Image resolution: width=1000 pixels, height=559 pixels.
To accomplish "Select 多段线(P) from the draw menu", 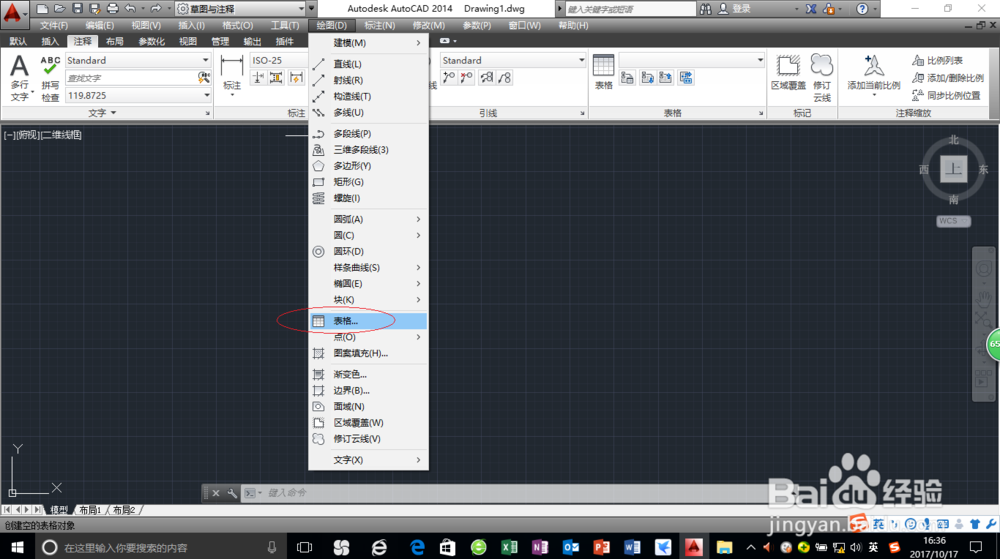I will pos(368,133).
